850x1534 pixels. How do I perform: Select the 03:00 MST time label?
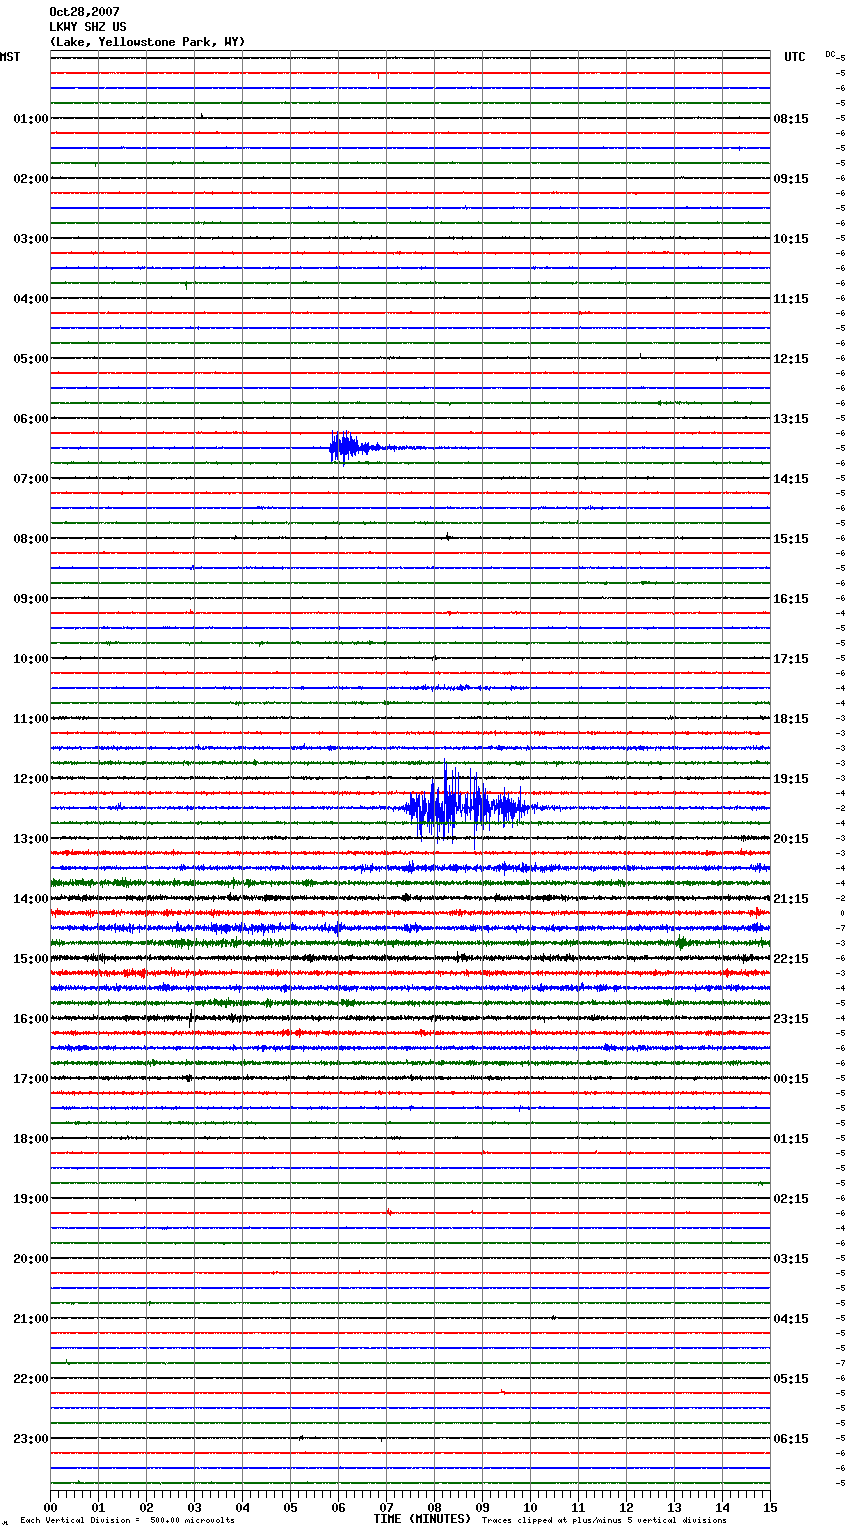31,239
